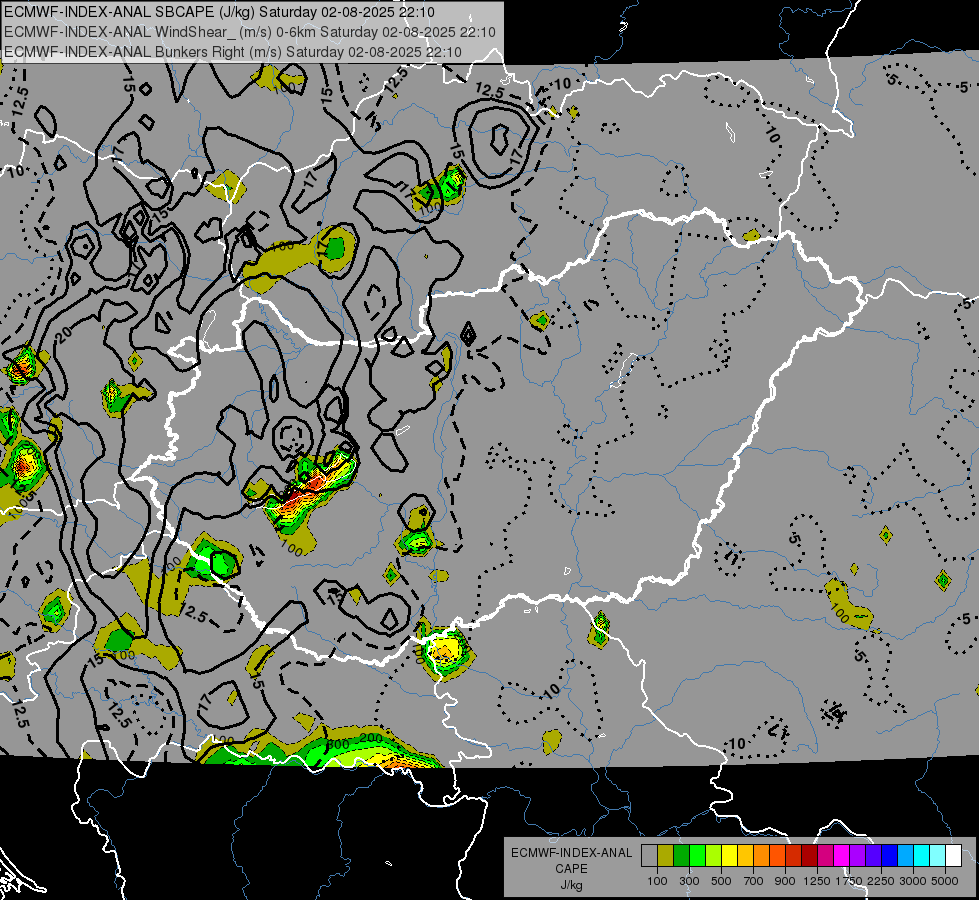
Task: Click the Bunkers Right (m/s) title line
Action: click(x=233, y=52)
